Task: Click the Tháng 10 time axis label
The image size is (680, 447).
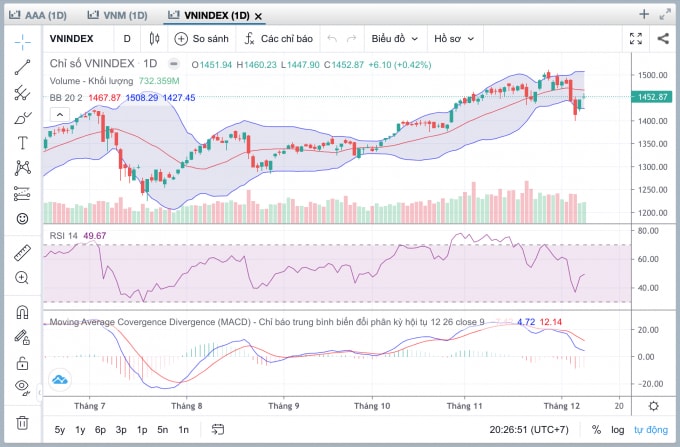Action: (372, 406)
